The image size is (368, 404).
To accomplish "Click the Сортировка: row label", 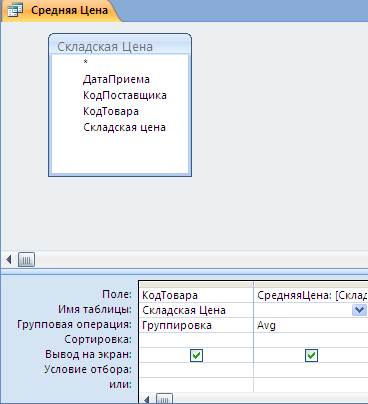I will pos(98,339).
